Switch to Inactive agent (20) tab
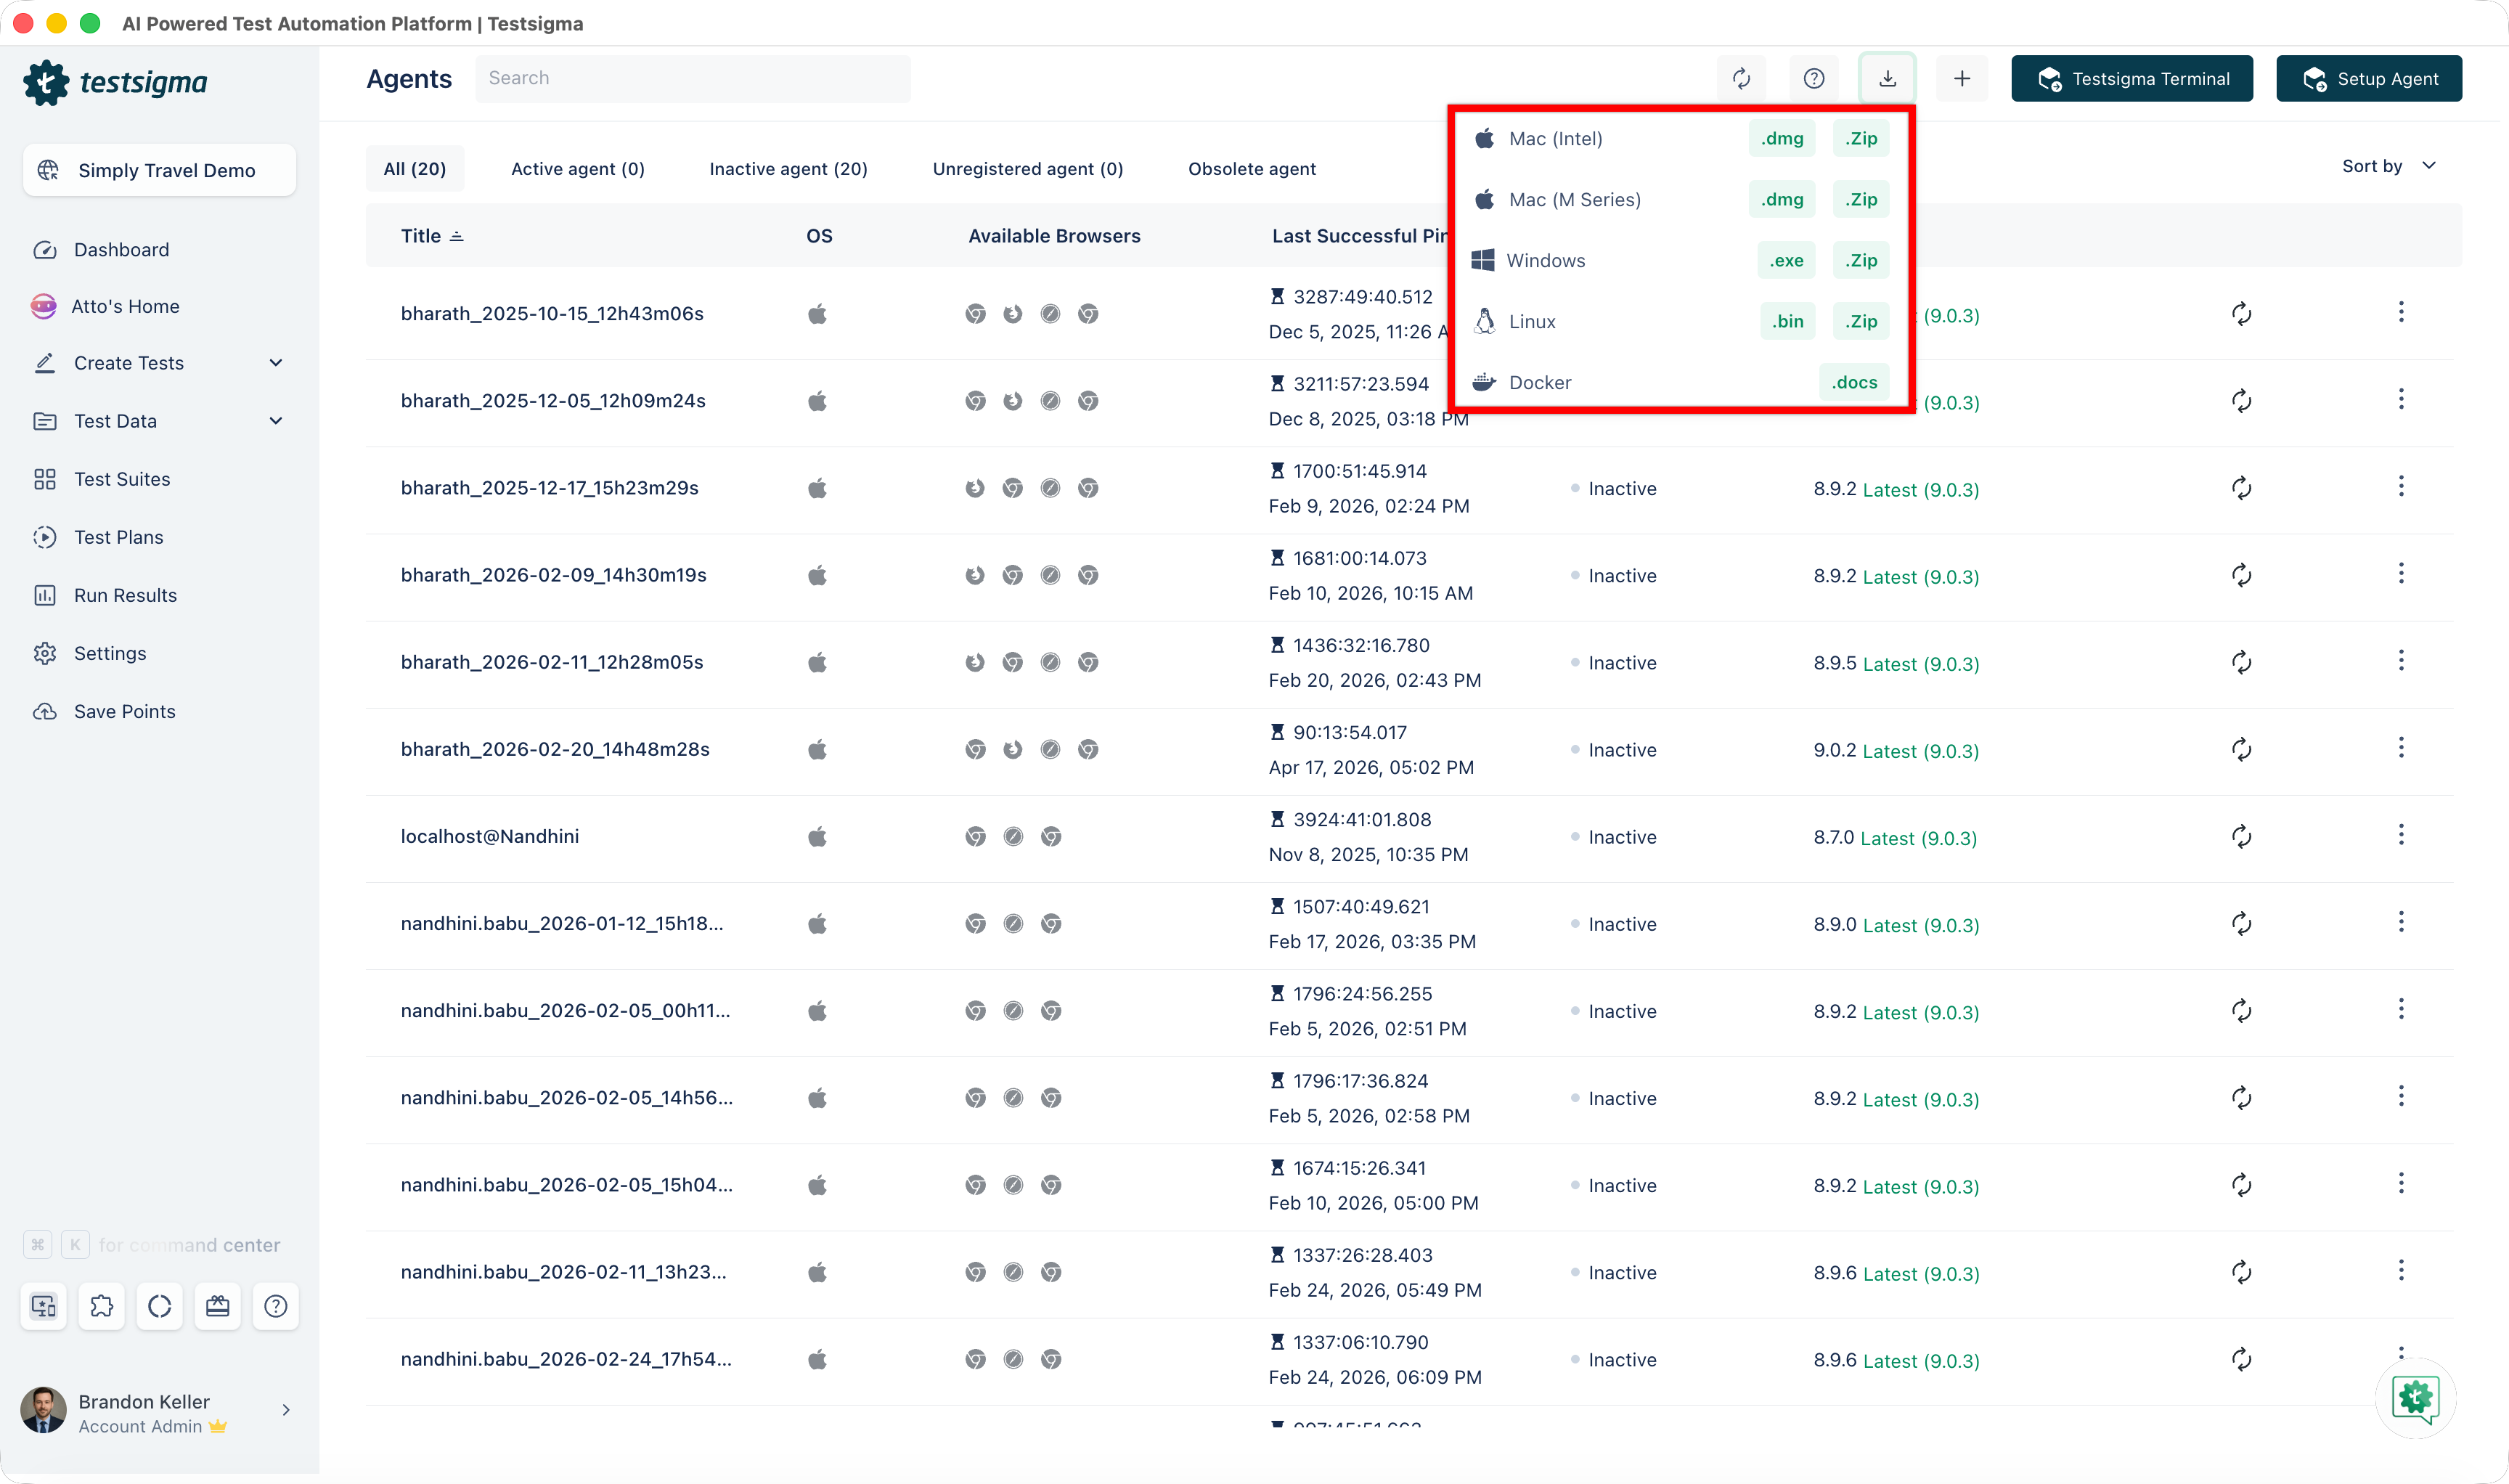 (788, 169)
